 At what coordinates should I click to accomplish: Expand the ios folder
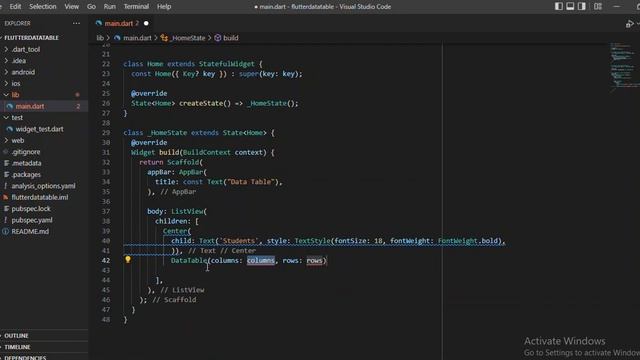click(16, 84)
